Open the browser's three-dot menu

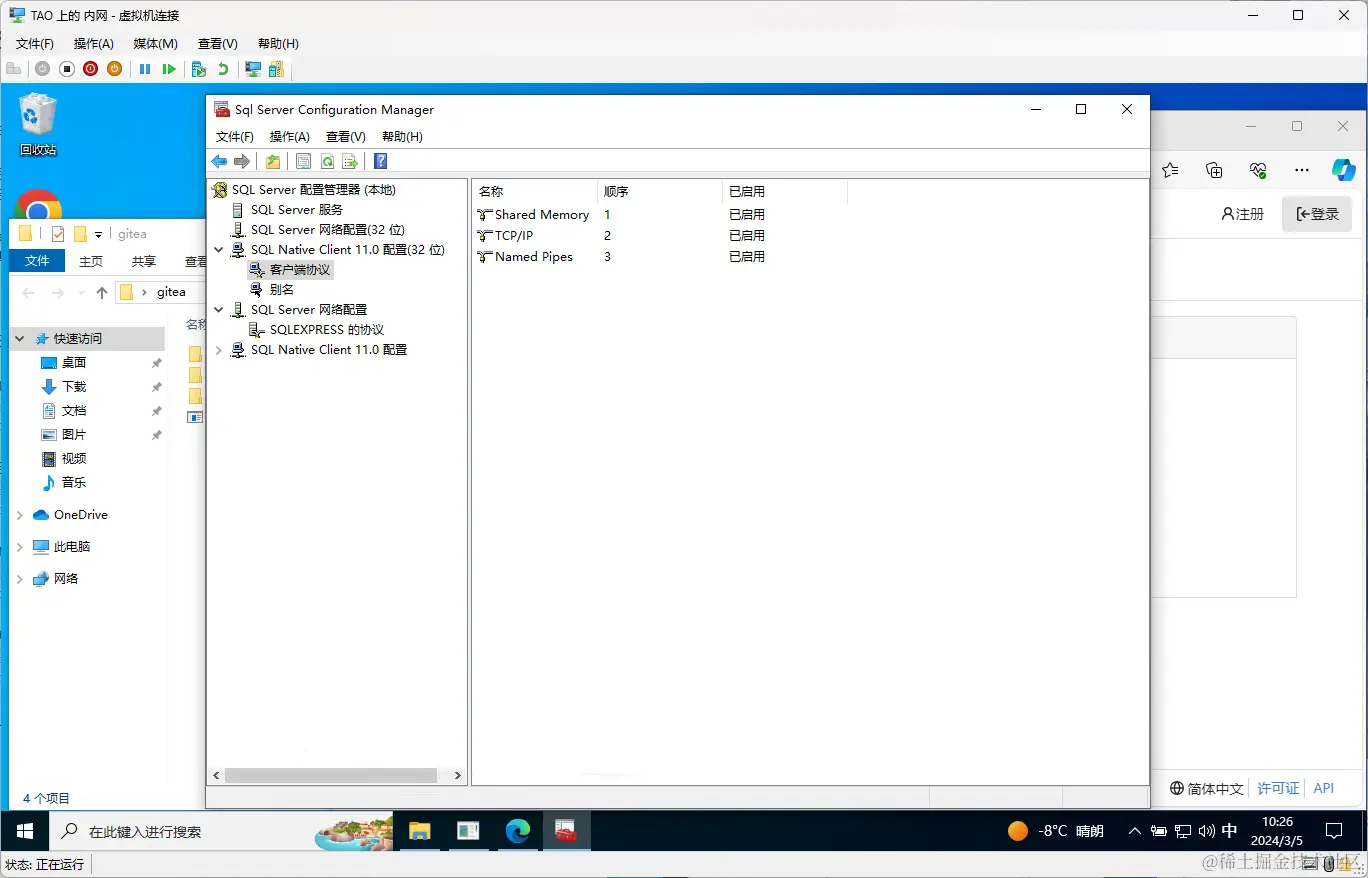[x=1301, y=170]
